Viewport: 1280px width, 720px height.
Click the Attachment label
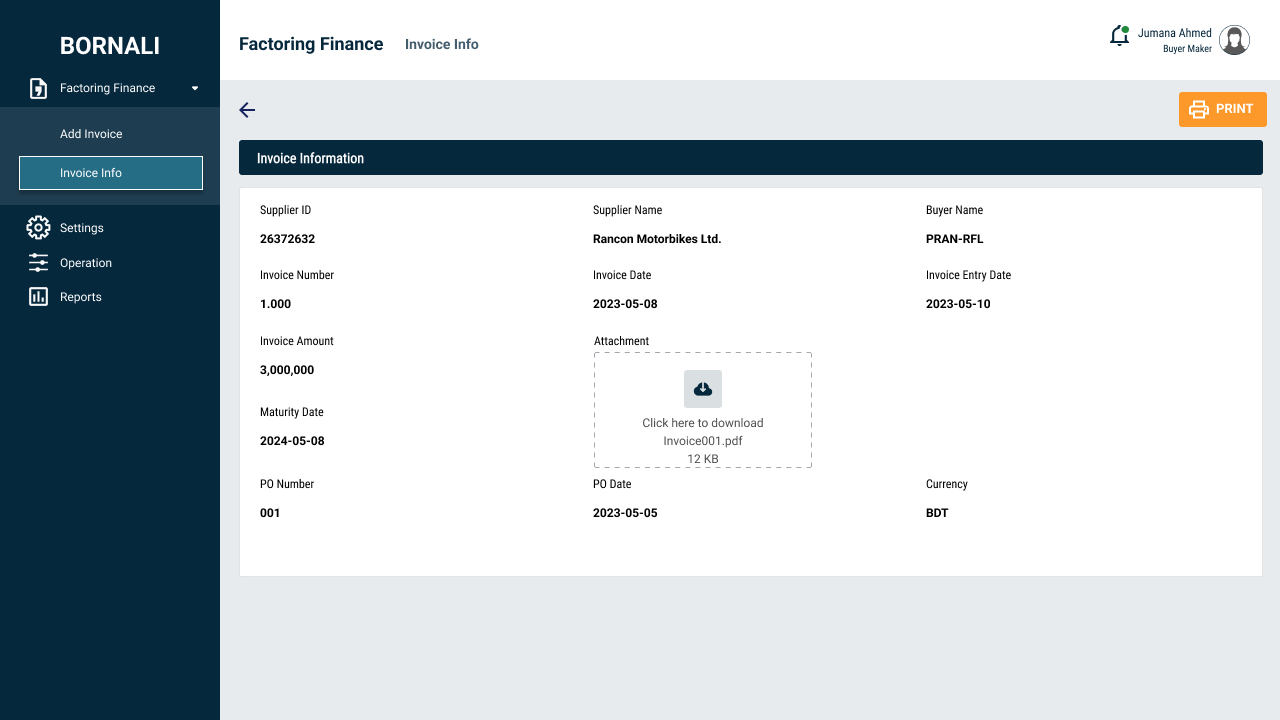click(622, 341)
